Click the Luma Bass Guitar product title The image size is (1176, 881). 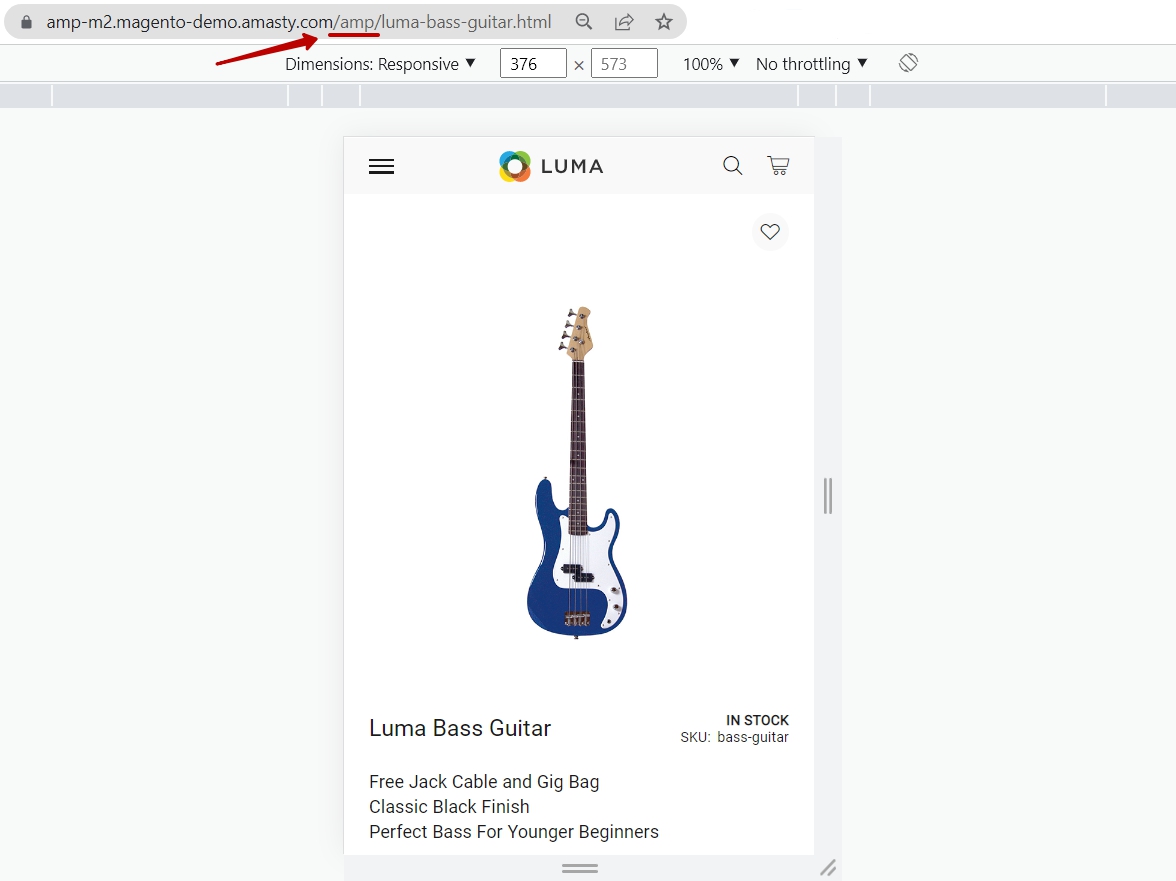tap(460, 728)
